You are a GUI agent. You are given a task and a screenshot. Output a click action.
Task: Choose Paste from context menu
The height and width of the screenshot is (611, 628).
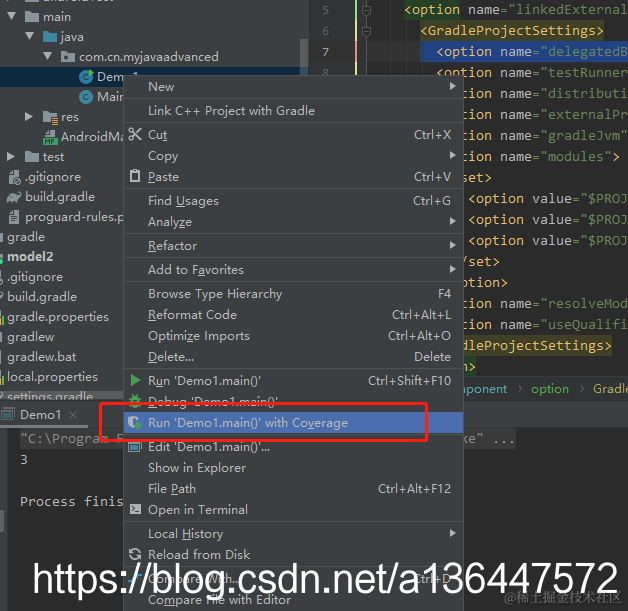(x=293, y=177)
